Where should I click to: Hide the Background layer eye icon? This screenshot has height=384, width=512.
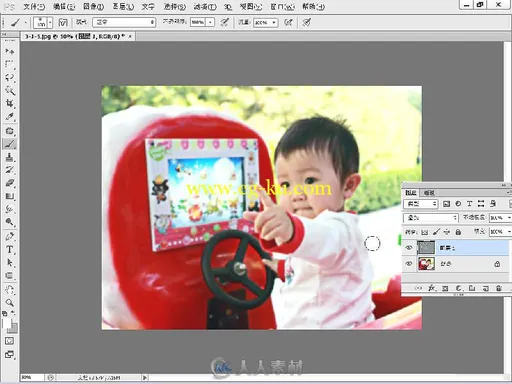pyautogui.click(x=409, y=264)
